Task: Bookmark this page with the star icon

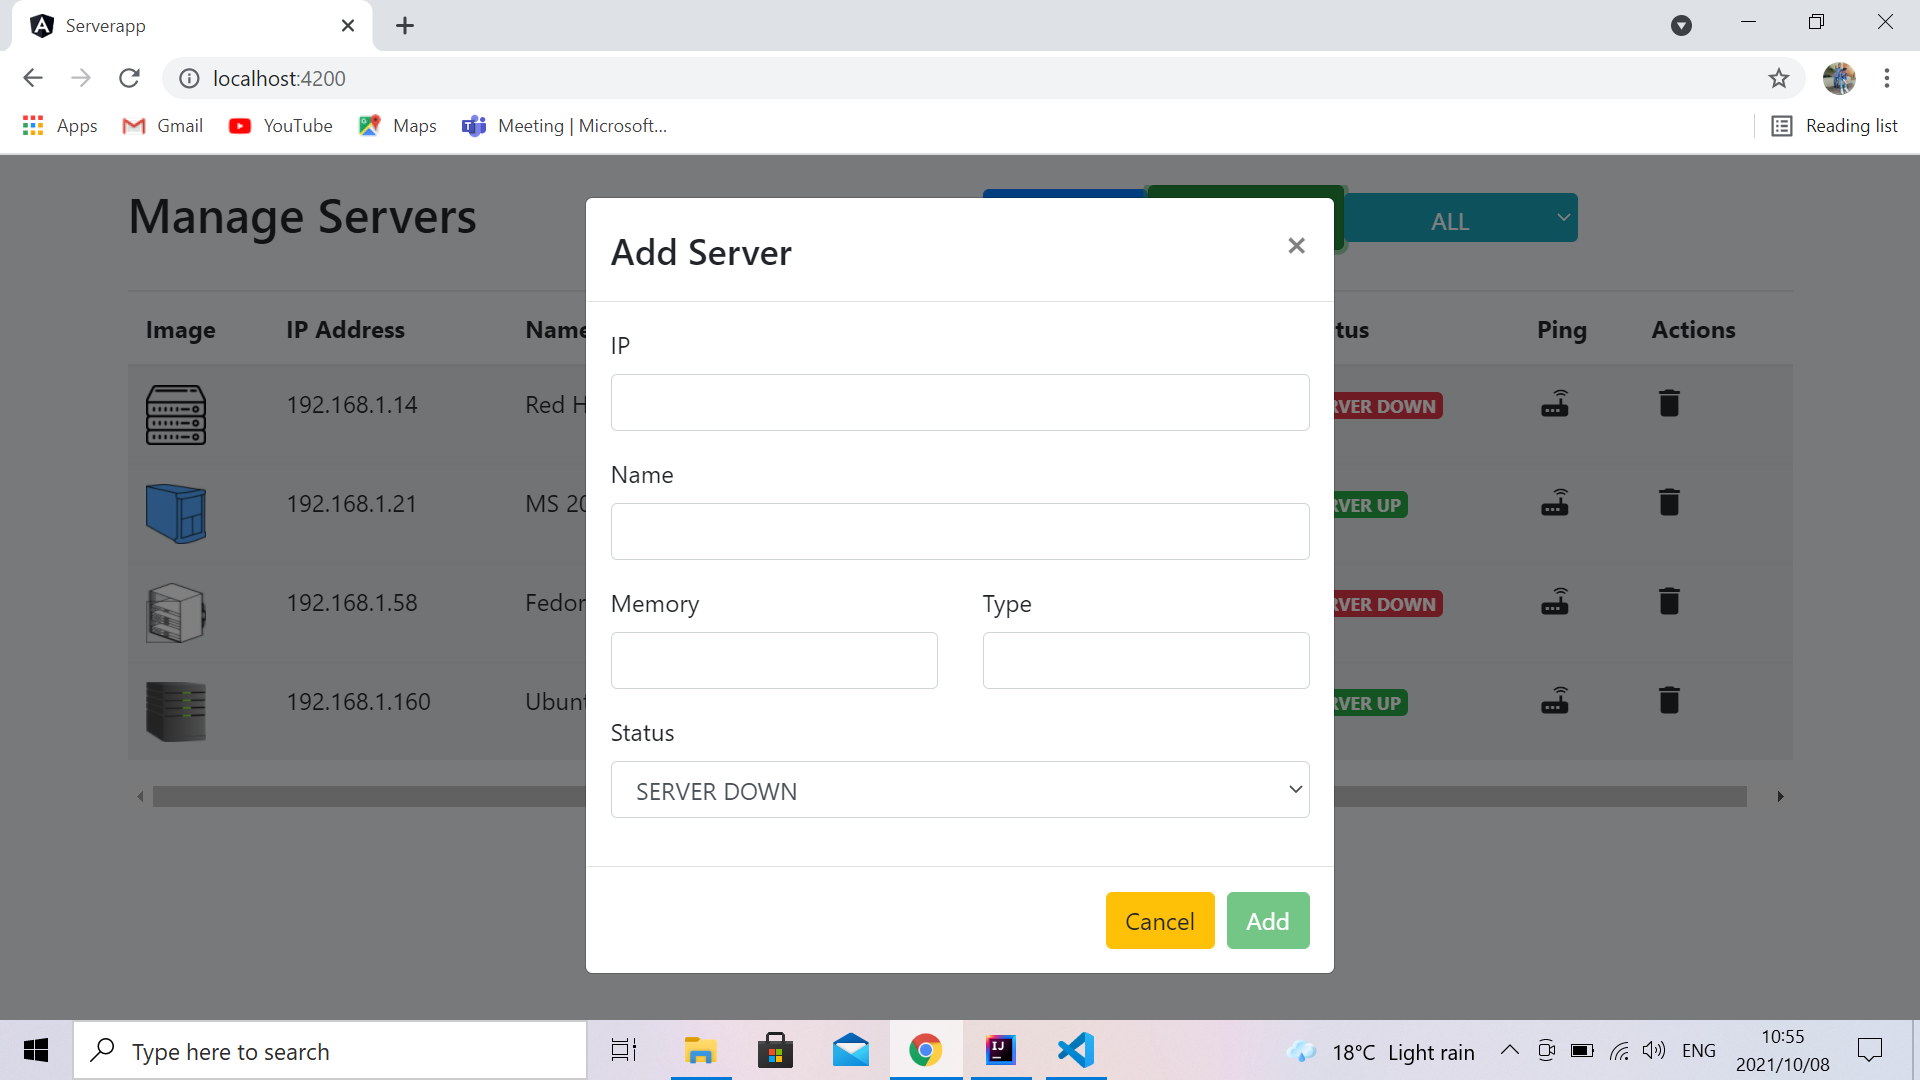Action: coord(1778,78)
